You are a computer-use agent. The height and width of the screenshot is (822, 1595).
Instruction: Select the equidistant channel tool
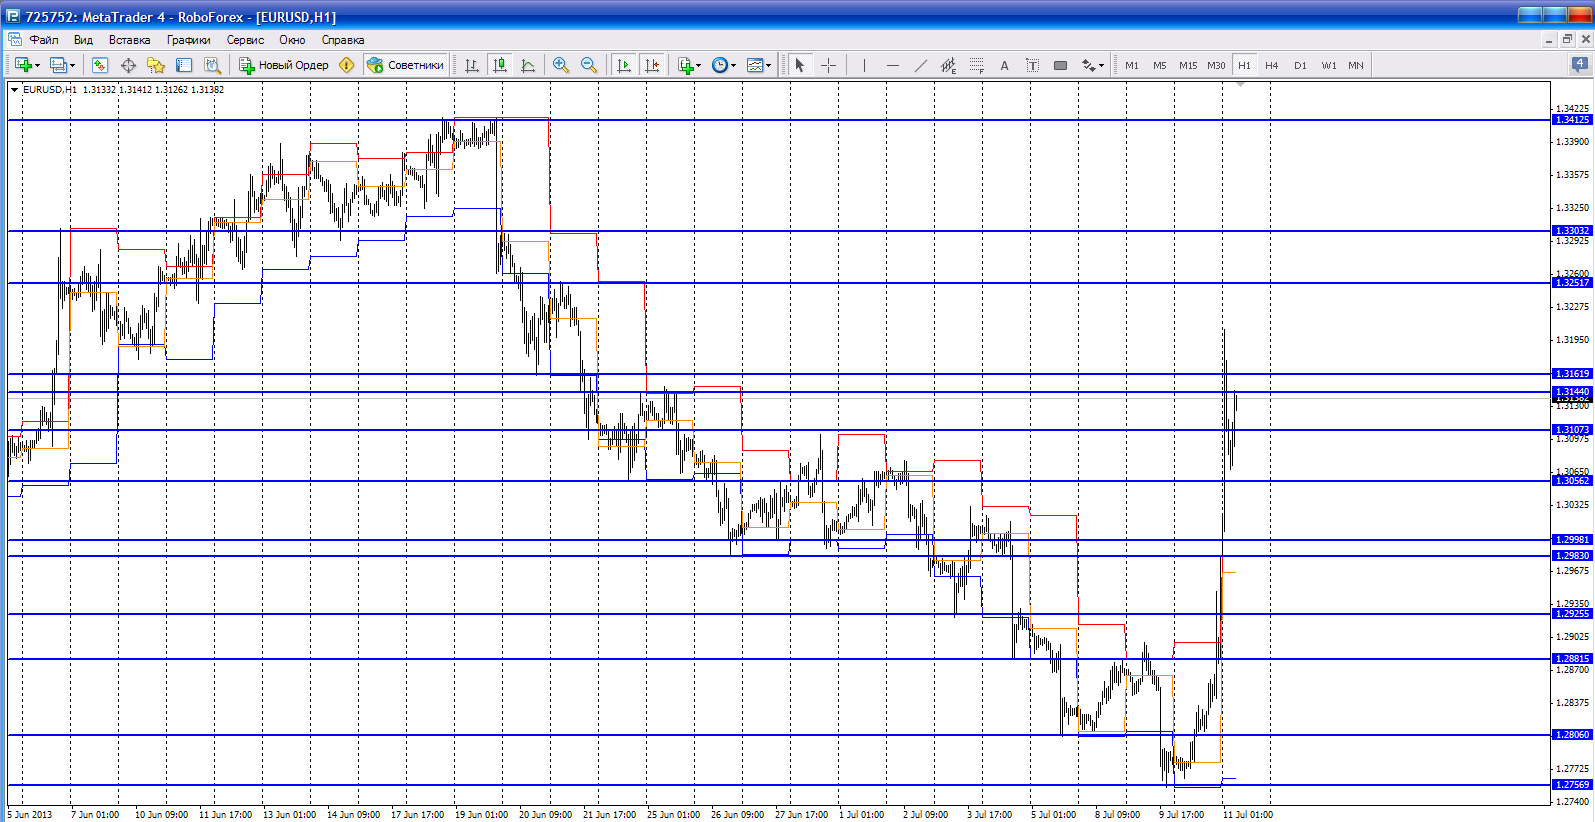(948, 65)
